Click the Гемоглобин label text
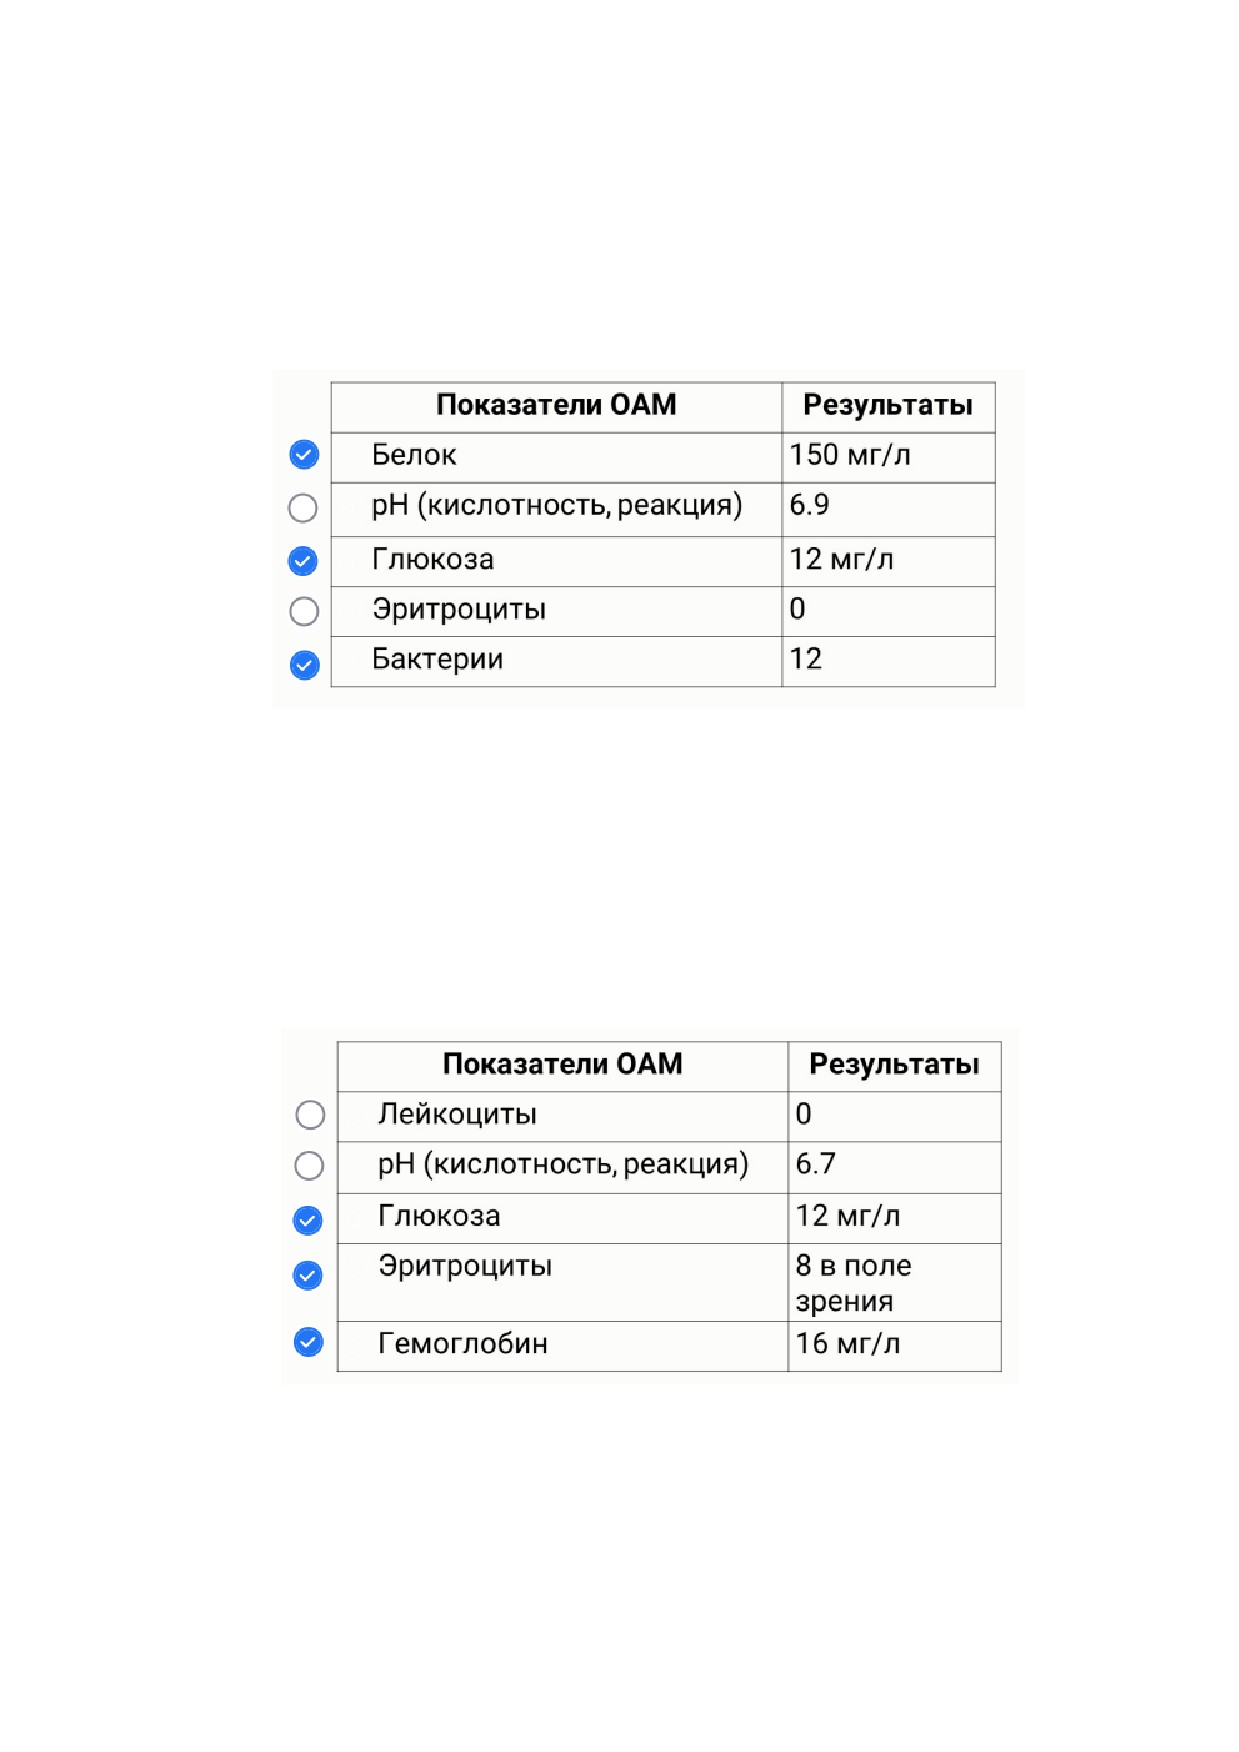Image resolution: width=1239 pixels, height=1752 pixels. click(x=462, y=1343)
